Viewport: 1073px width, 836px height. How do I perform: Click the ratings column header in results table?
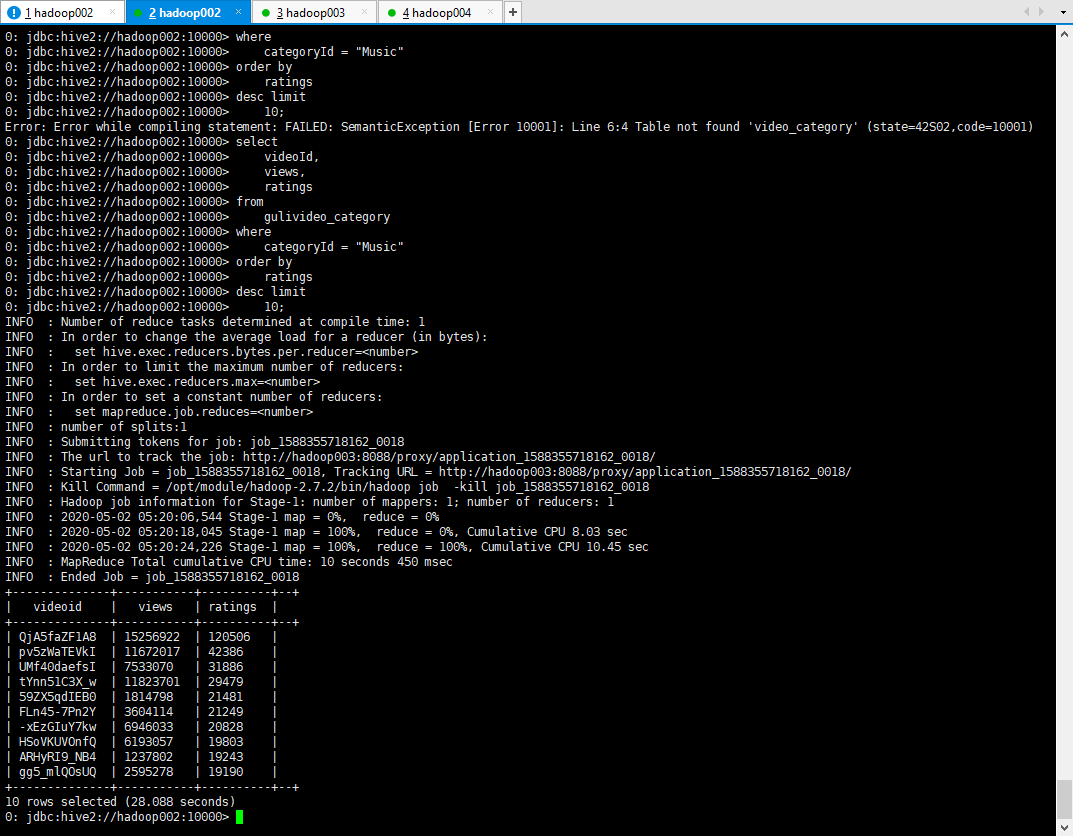(233, 607)
